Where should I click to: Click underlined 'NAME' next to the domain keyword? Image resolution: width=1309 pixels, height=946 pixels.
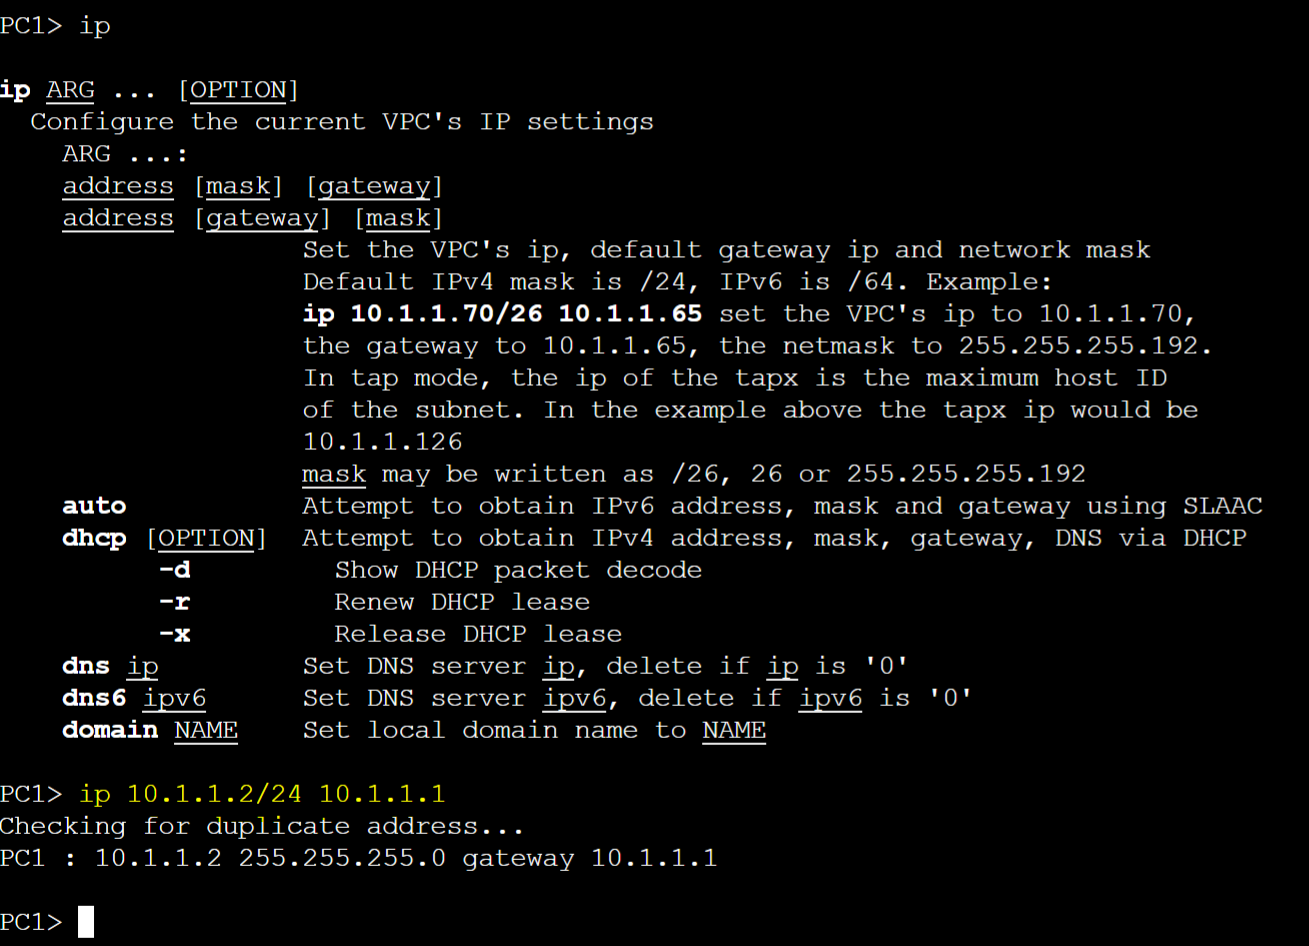pos(206,730)
